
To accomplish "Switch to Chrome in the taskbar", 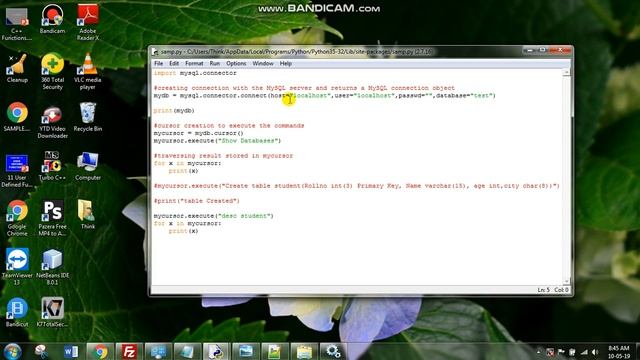I will (x=100, y=351).
